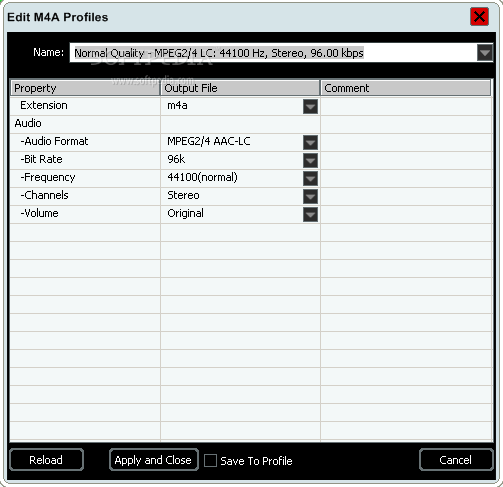
Task: Select the -Audio Format property label
Action: (x=54, y=141)
